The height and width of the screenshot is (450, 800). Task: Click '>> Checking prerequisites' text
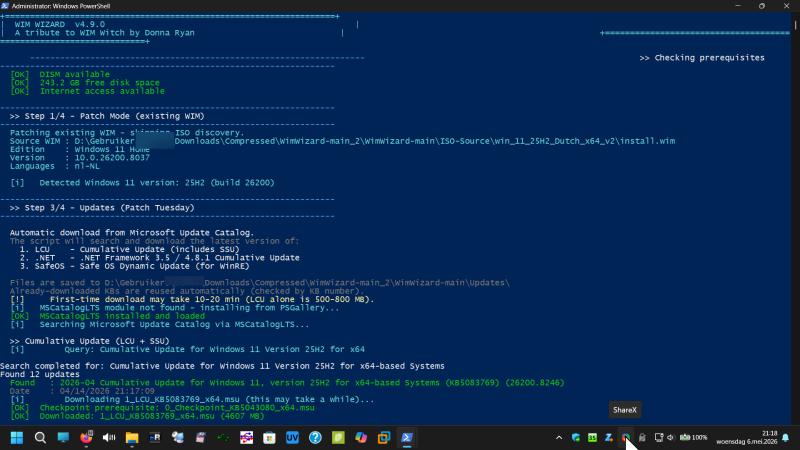click(702, 58)
